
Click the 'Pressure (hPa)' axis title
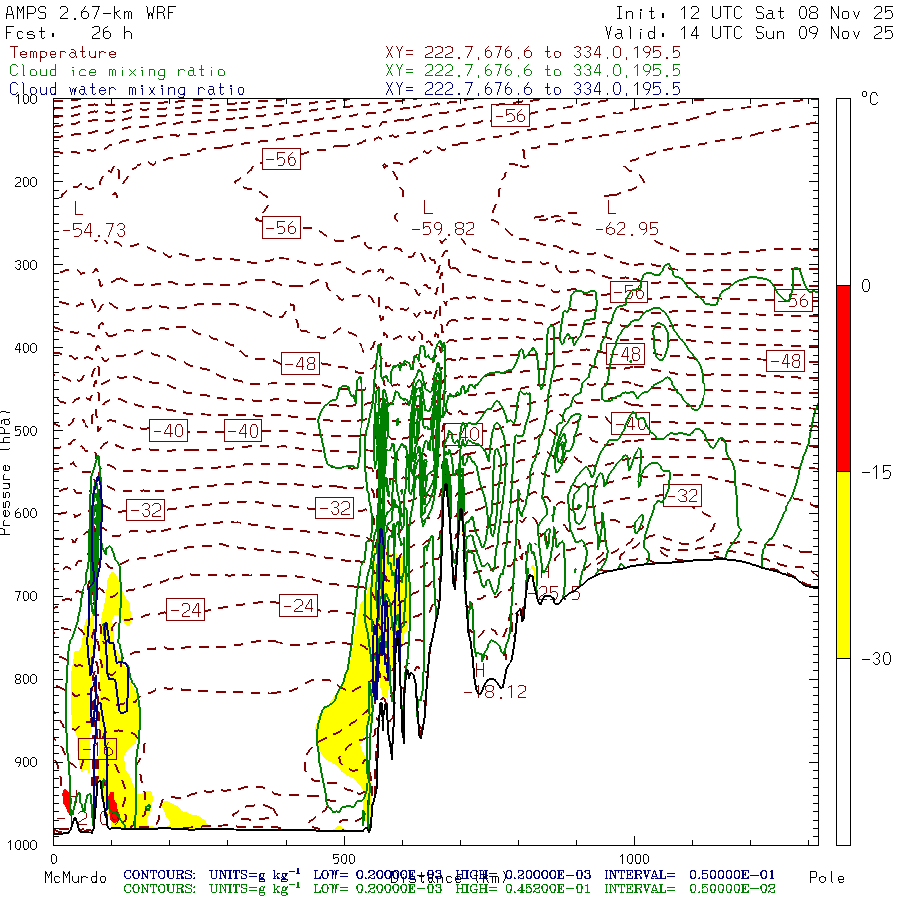[6, 472]
